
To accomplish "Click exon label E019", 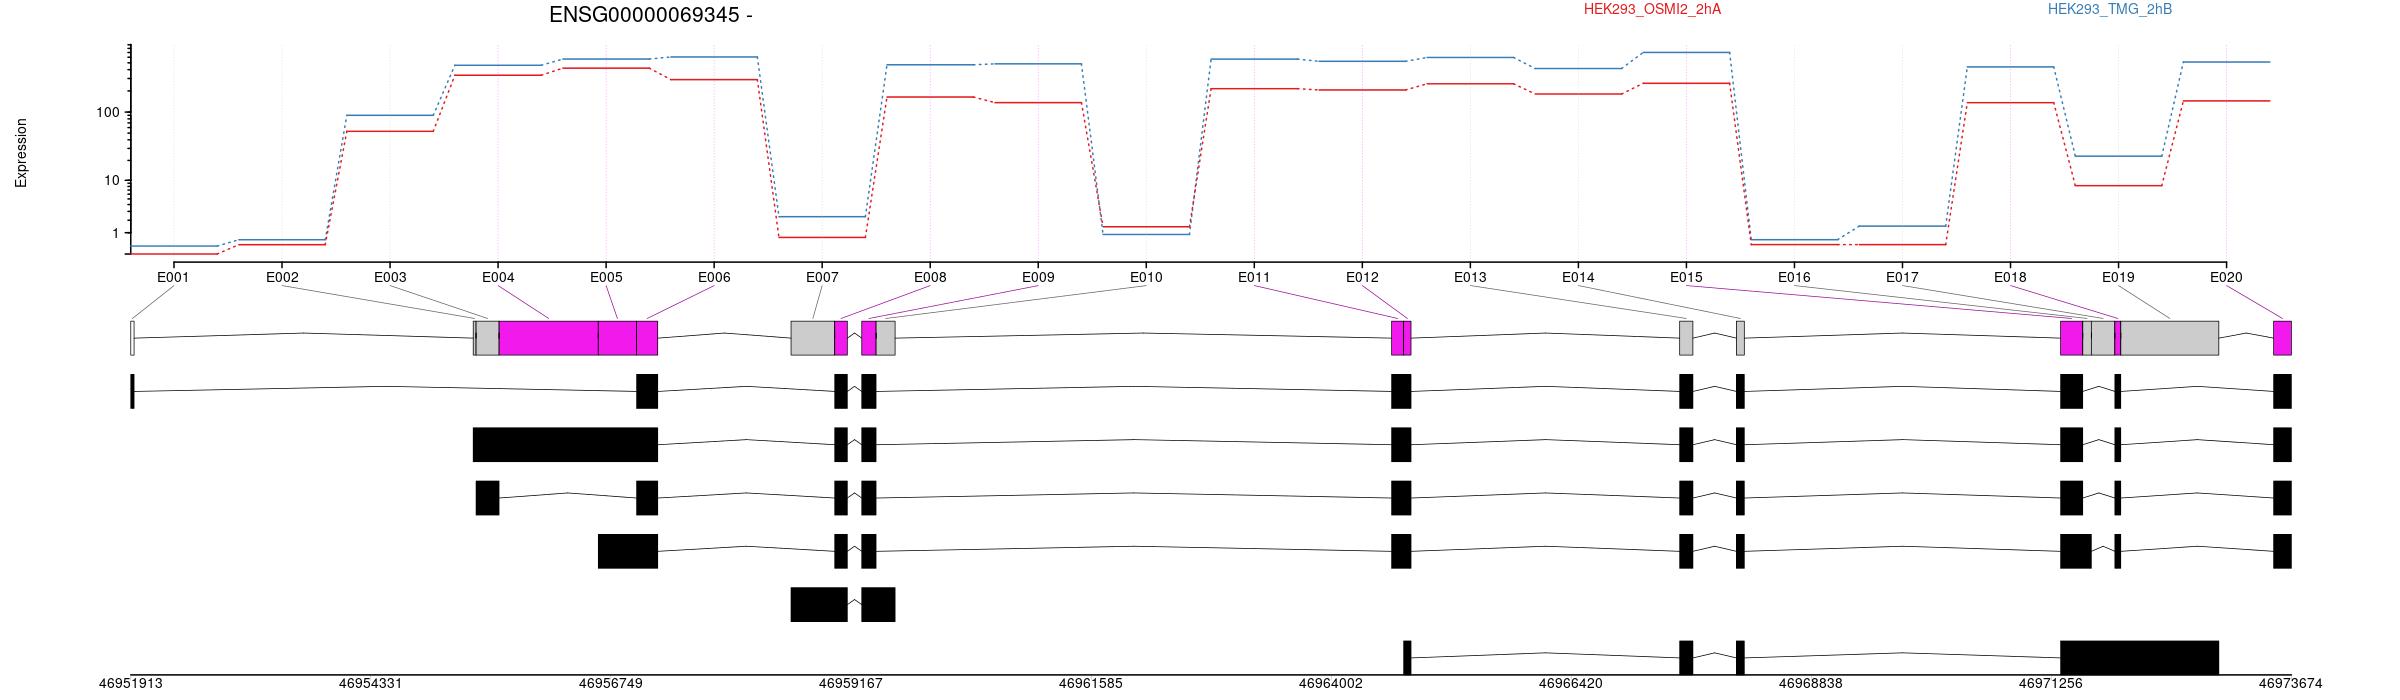I will click(2118, 277).
